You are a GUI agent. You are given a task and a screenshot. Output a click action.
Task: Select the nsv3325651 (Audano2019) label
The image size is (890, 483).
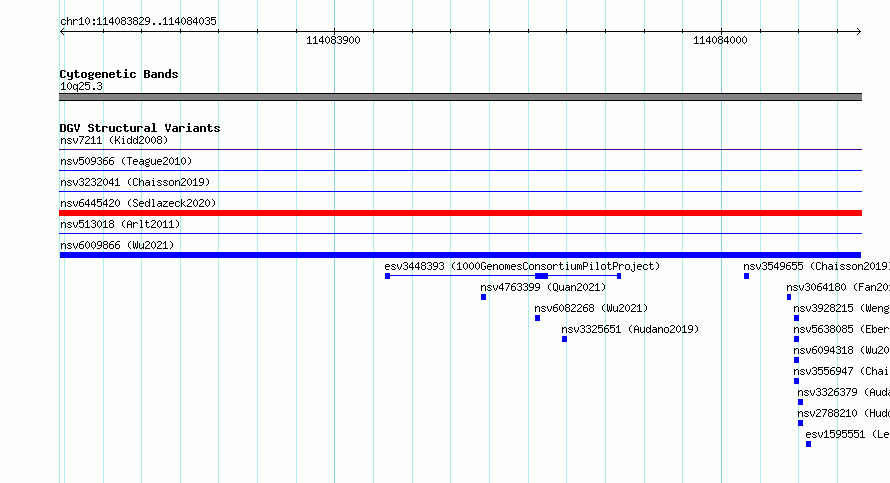(630, 329)
